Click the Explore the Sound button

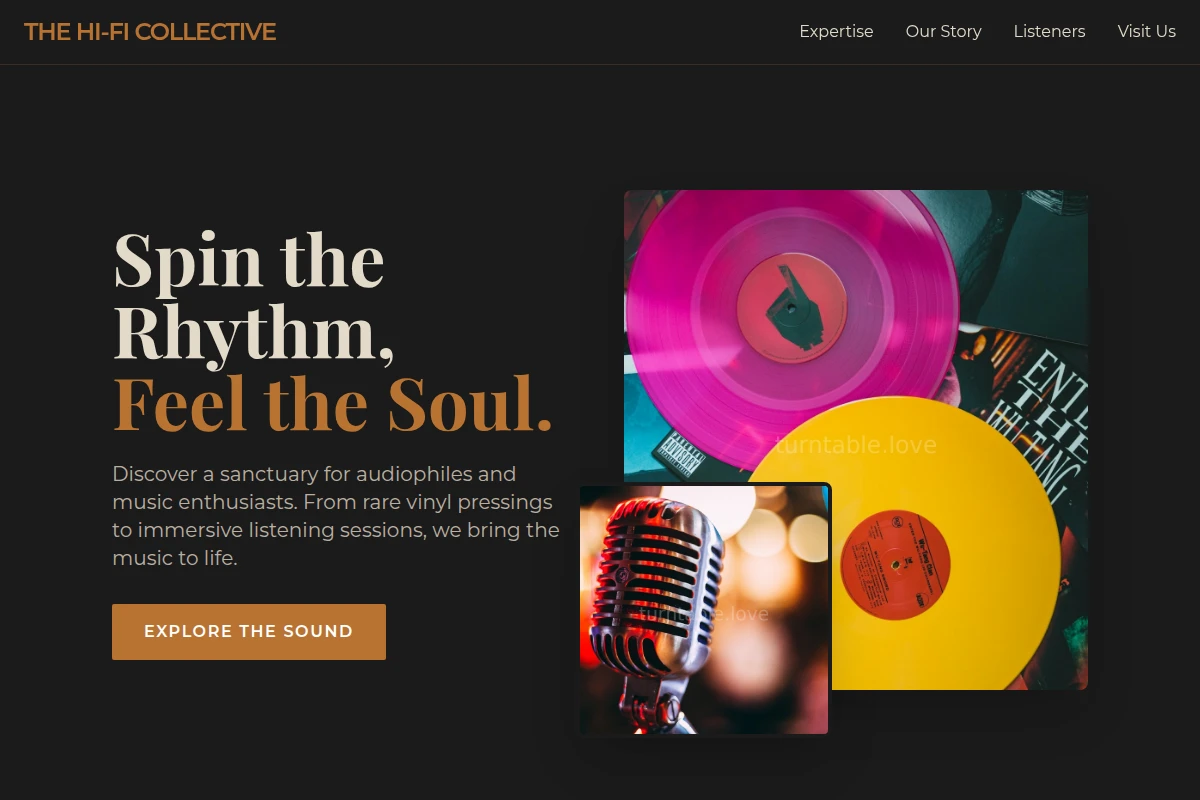pos(249,632)
